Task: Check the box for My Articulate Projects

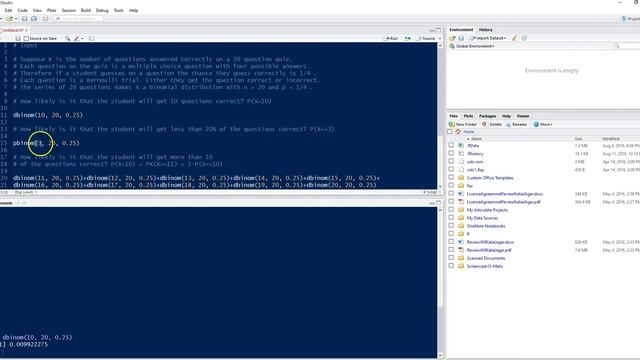Action: tap(451, 209)
